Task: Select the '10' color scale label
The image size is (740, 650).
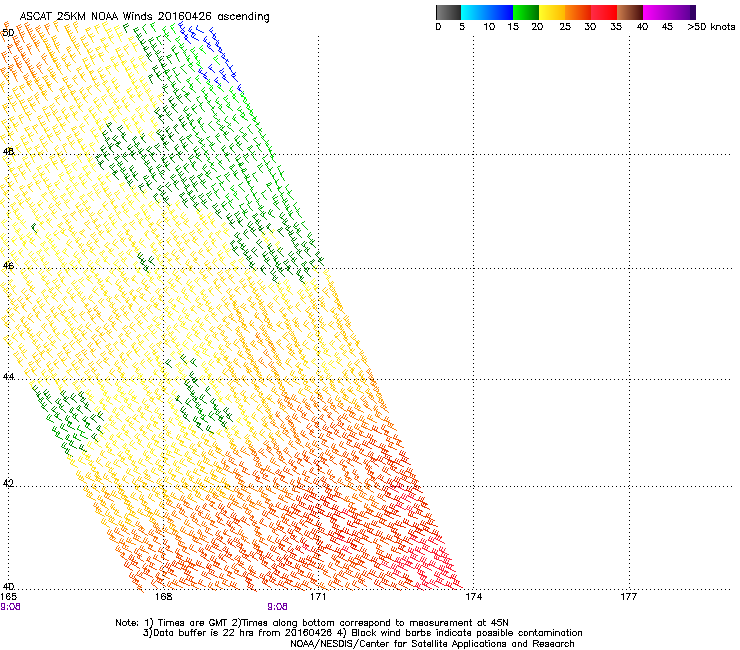Action: point(489,27)
